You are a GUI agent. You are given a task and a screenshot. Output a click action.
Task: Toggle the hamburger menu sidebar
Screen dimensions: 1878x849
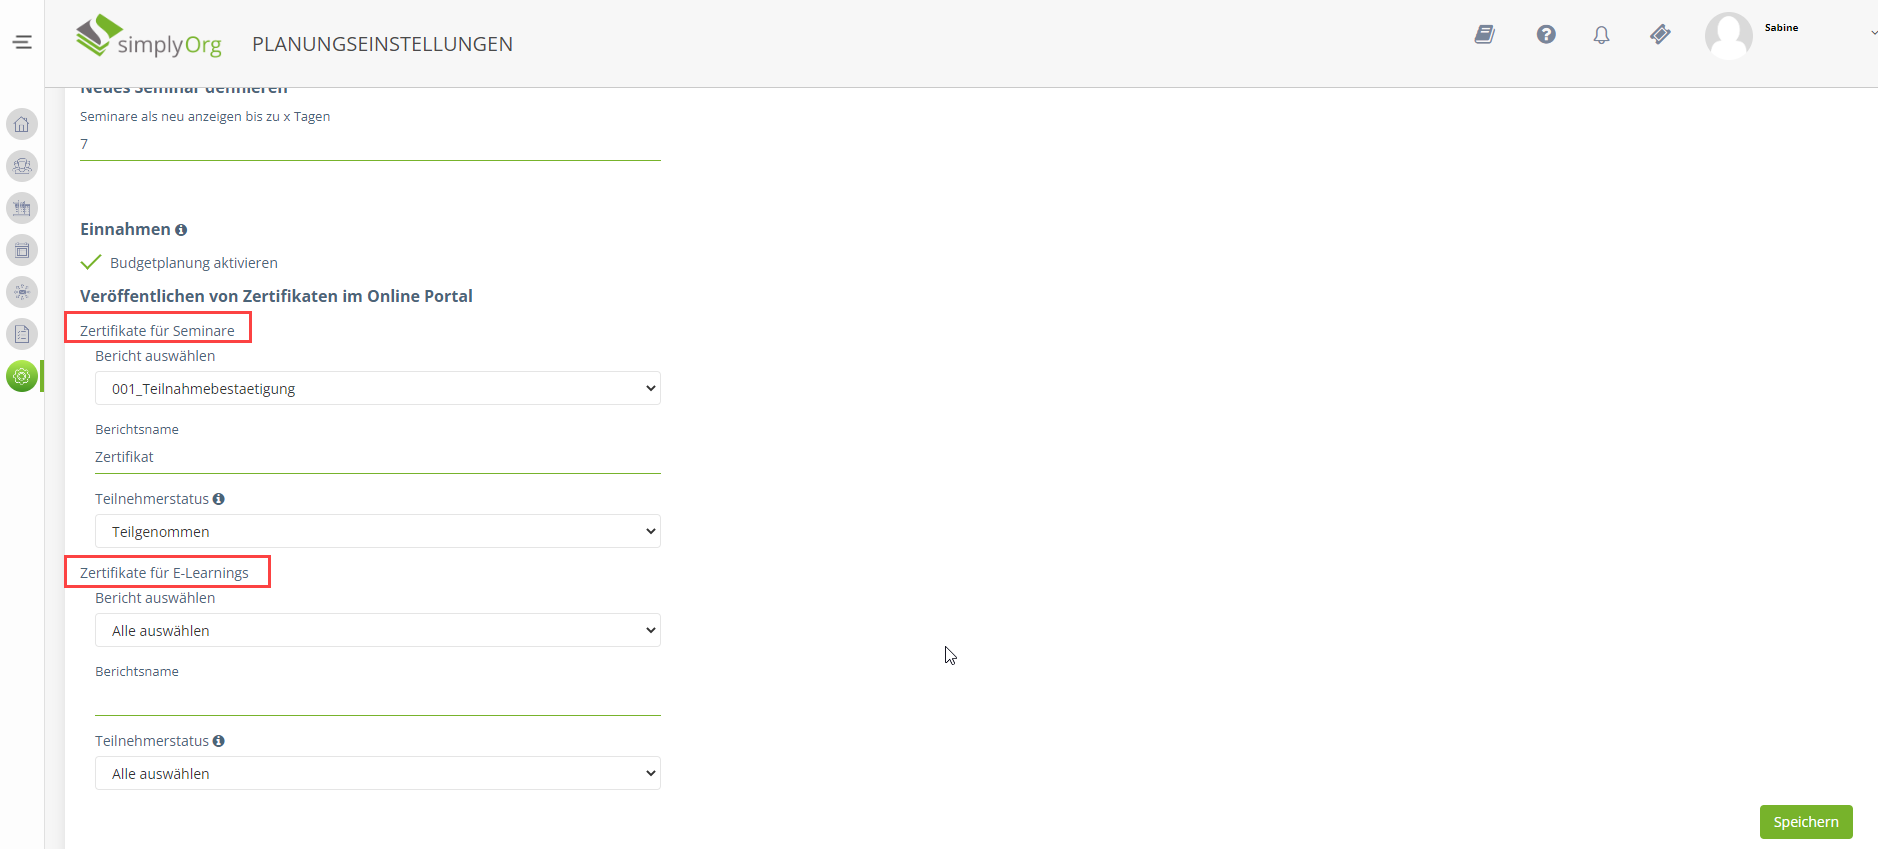pos(22,42)
